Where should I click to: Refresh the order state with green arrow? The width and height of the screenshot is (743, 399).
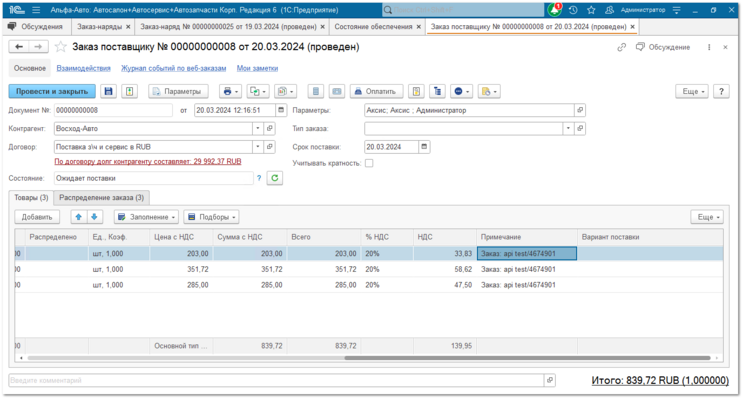(x=275, y=178)
